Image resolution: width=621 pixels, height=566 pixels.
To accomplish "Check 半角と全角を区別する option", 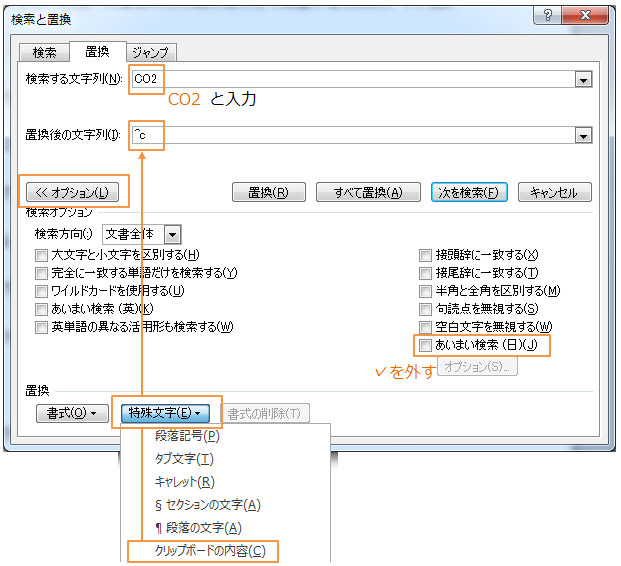I will [x=425, y=291].
